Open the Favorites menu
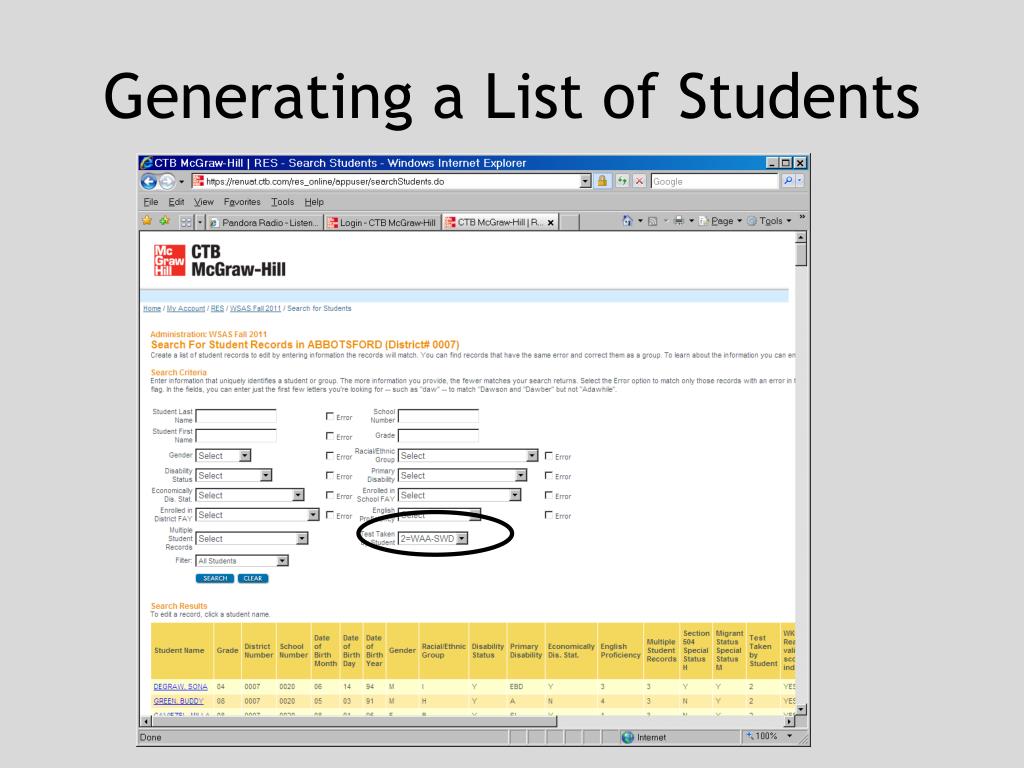The image size is (1024, 768). click(x=242, y=202)
